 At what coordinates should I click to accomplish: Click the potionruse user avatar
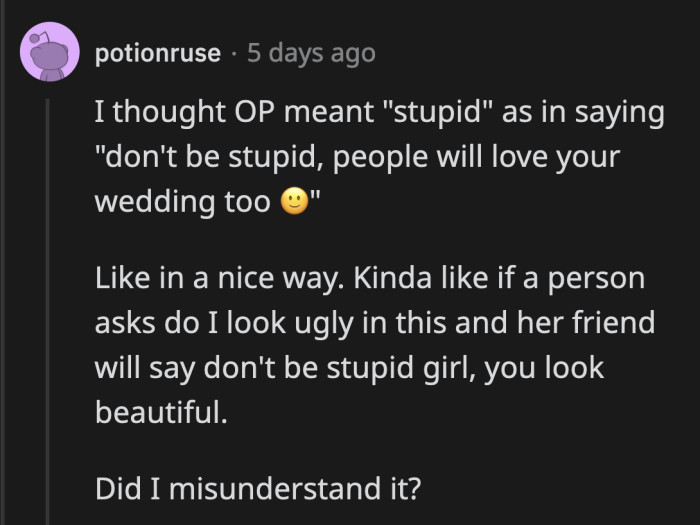coord(49,53)
